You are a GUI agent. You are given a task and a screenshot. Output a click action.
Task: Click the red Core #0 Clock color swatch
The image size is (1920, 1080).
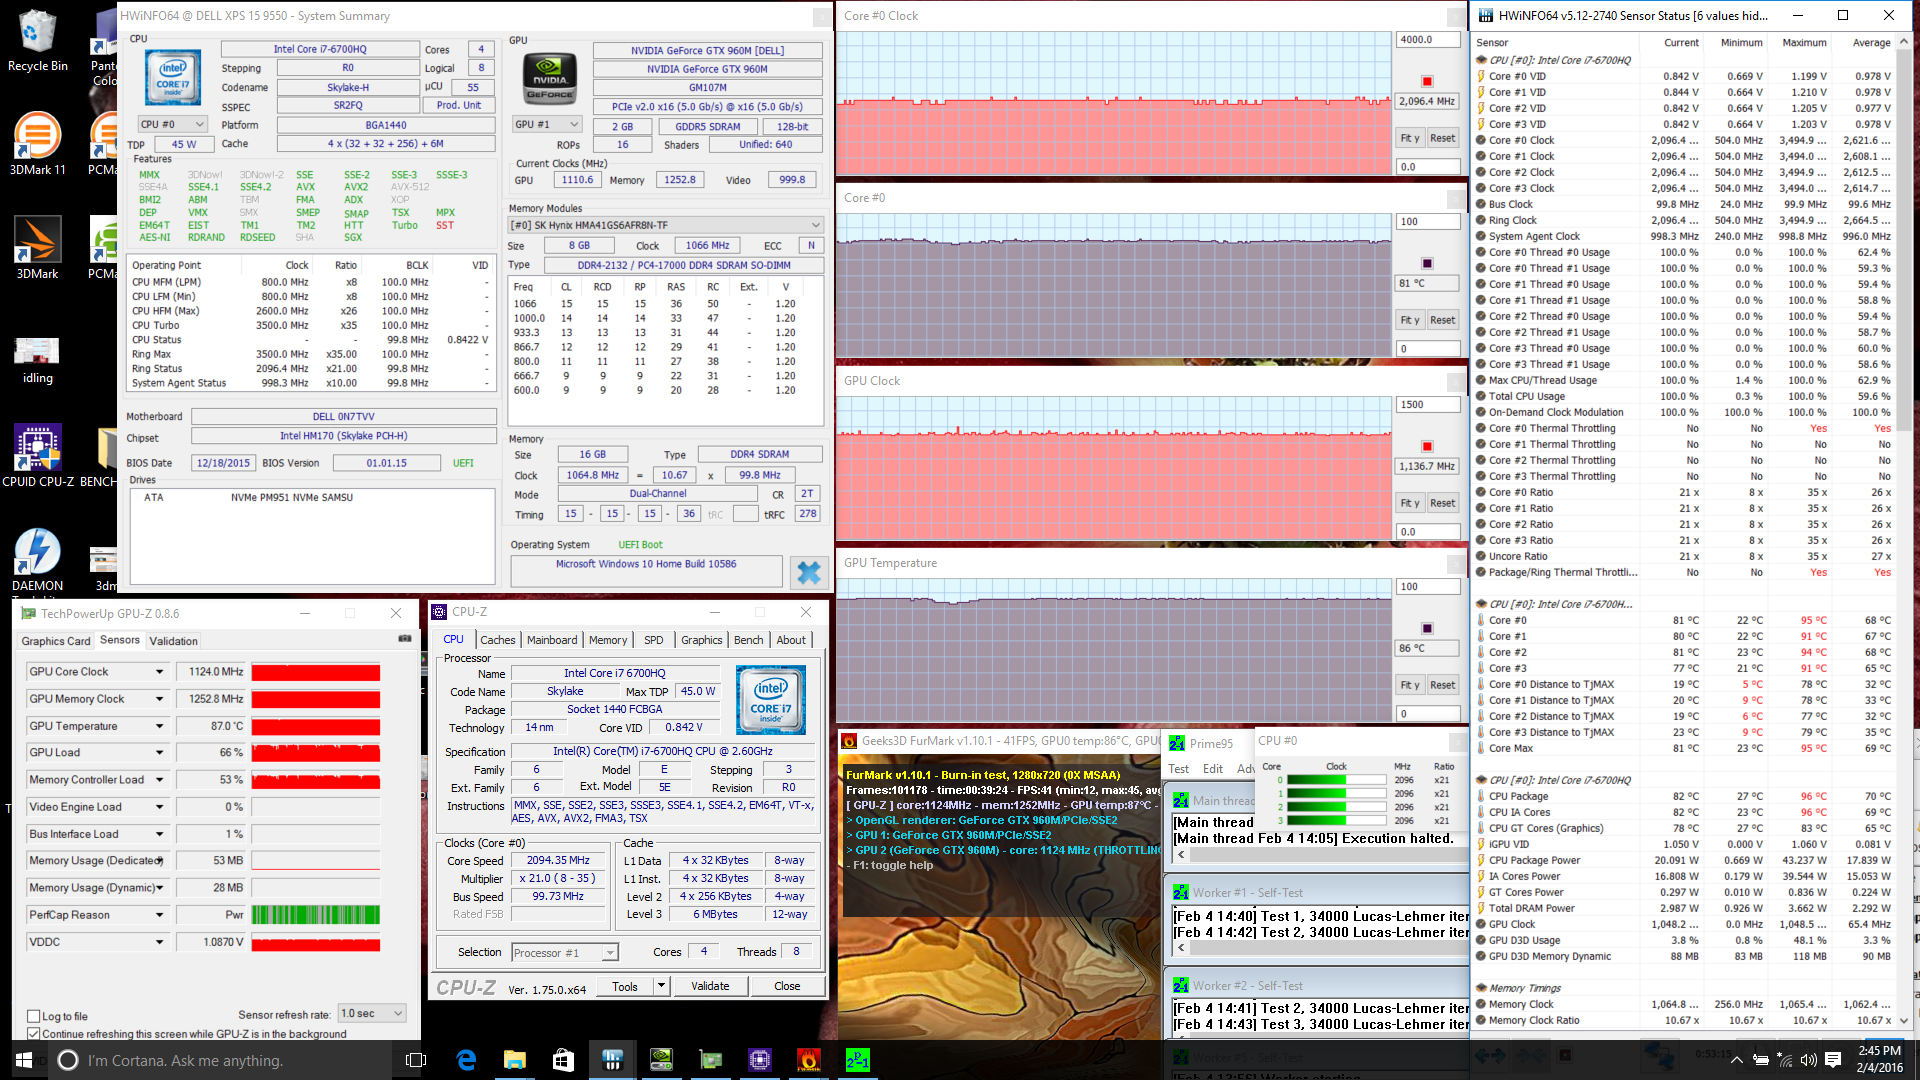point(1427,81)
